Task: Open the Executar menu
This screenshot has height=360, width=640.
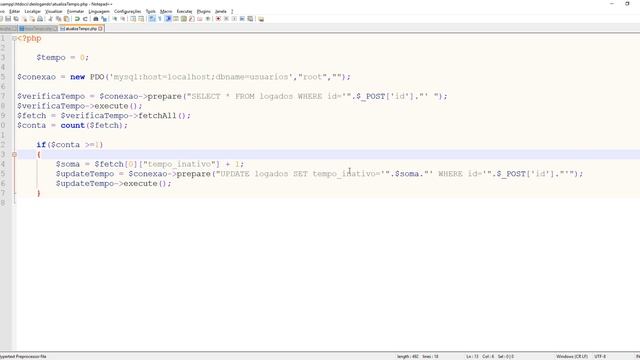Action: click(184, 11)
